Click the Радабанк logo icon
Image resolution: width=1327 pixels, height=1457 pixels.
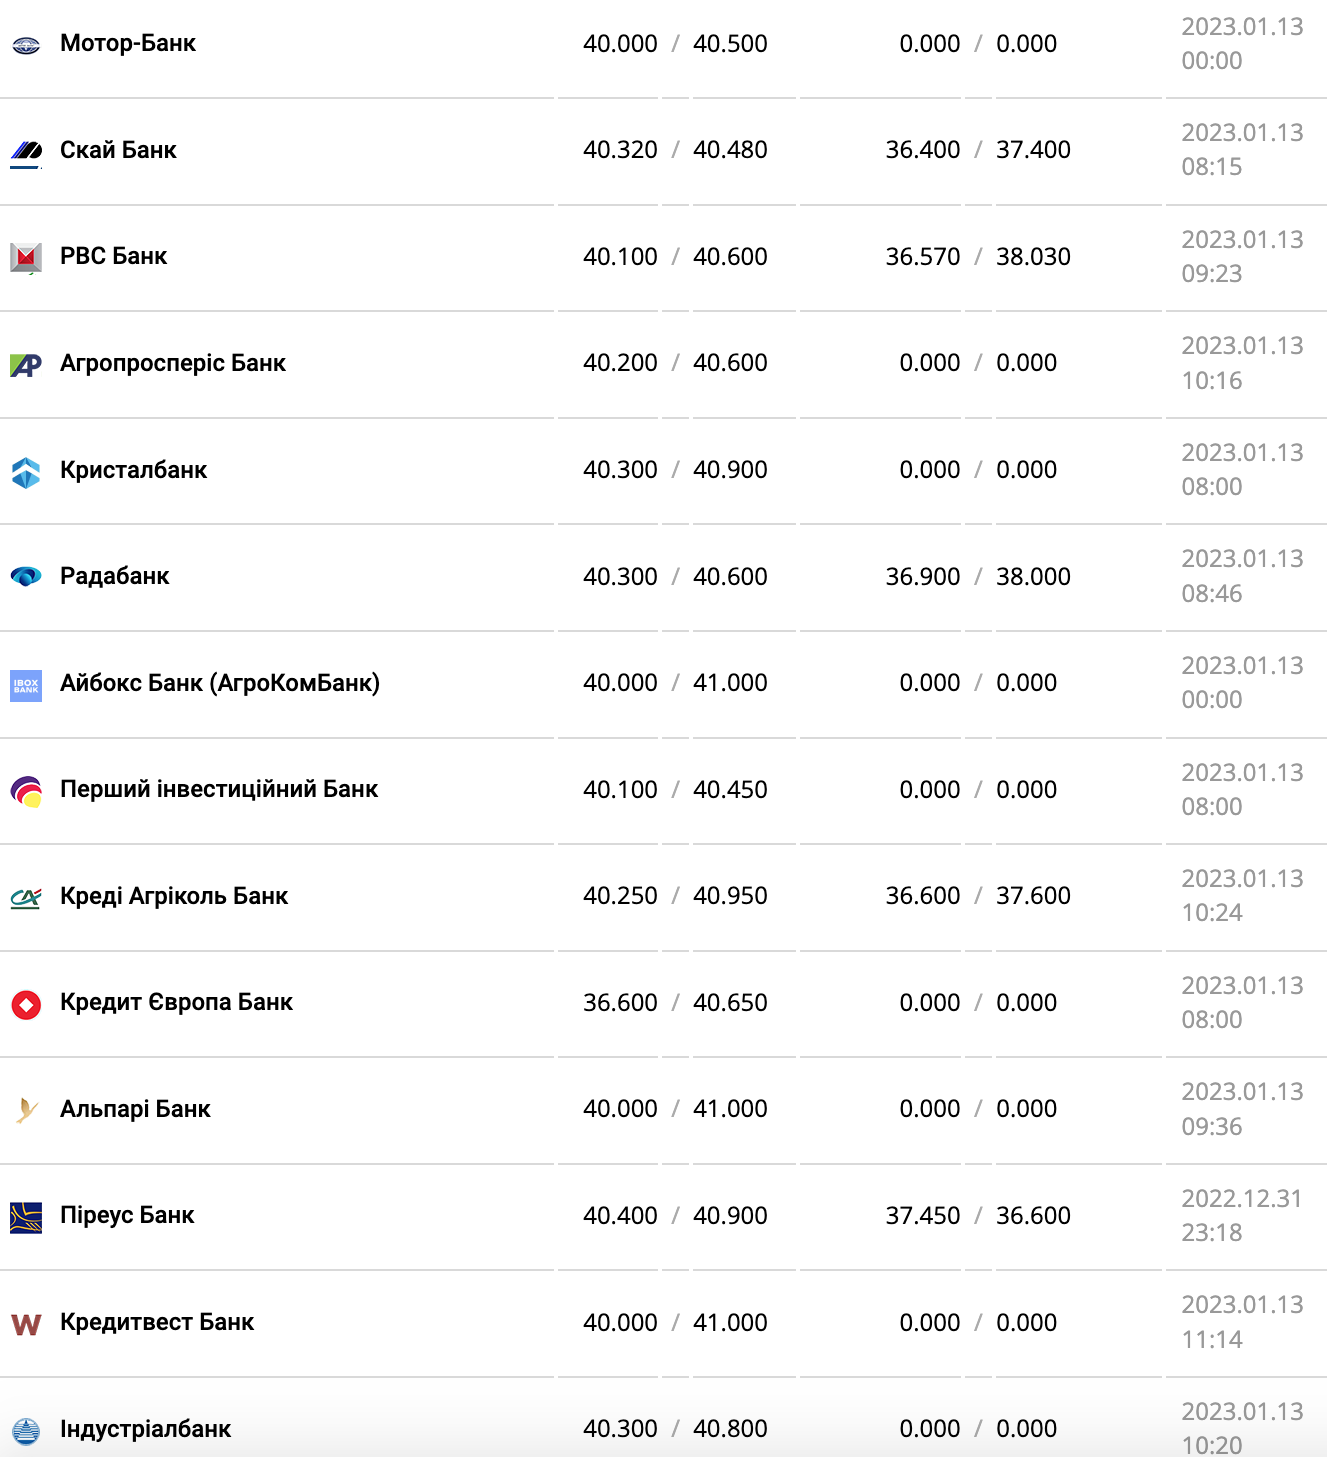coord(26,577)
